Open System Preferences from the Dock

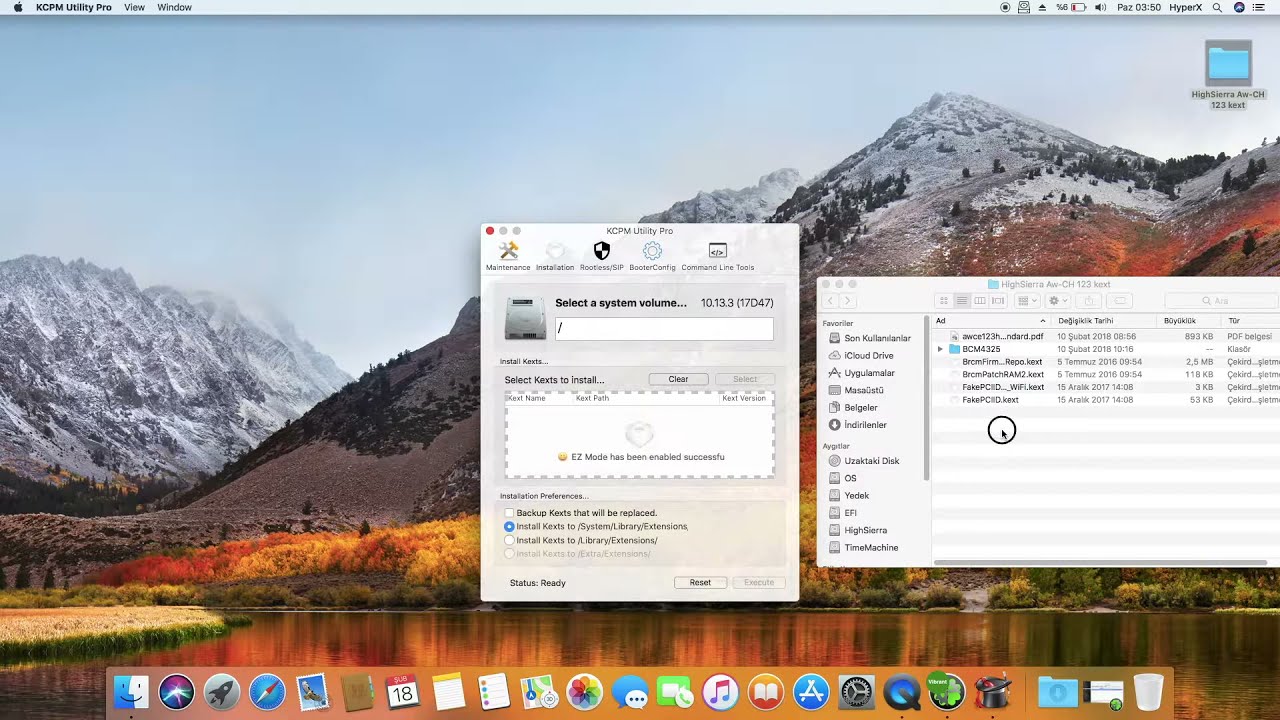click(x=856, y=692)
